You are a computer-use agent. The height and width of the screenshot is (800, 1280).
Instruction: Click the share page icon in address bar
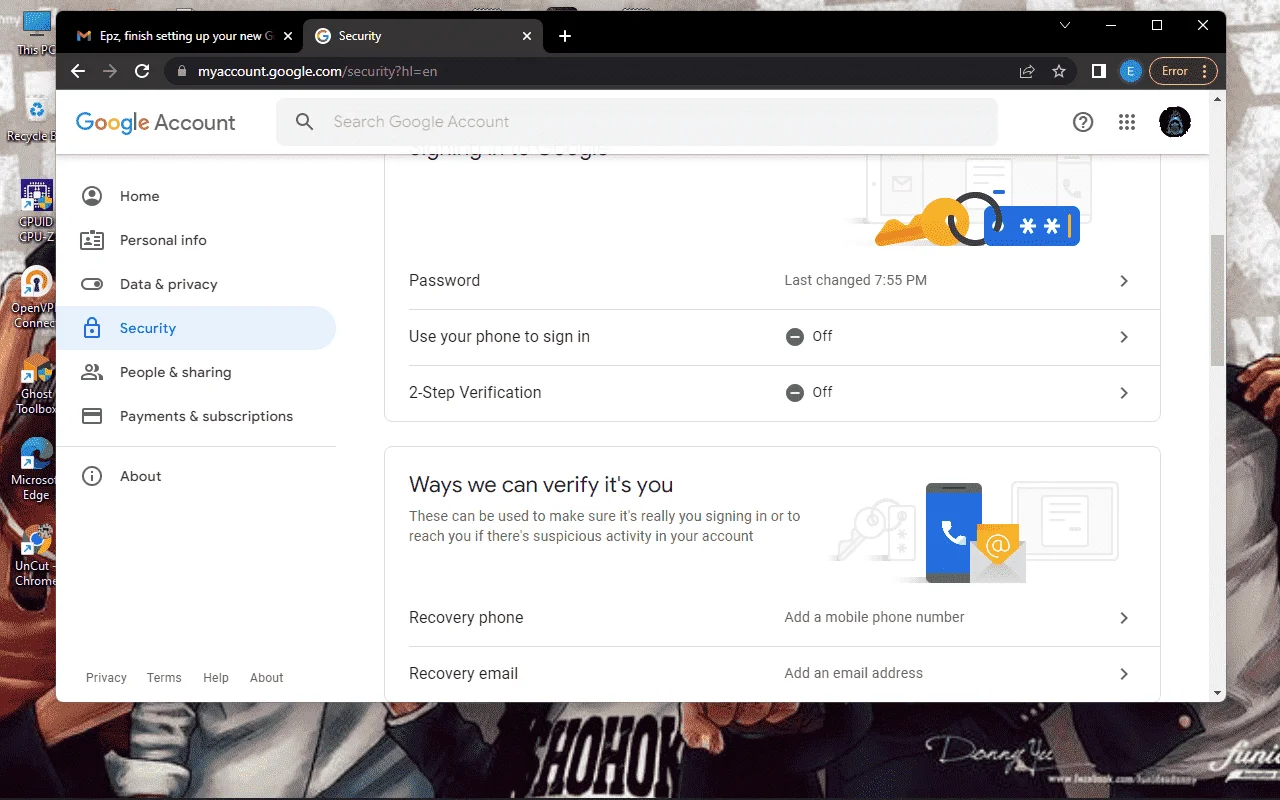pyautogui.click(x=1027, y=71)
